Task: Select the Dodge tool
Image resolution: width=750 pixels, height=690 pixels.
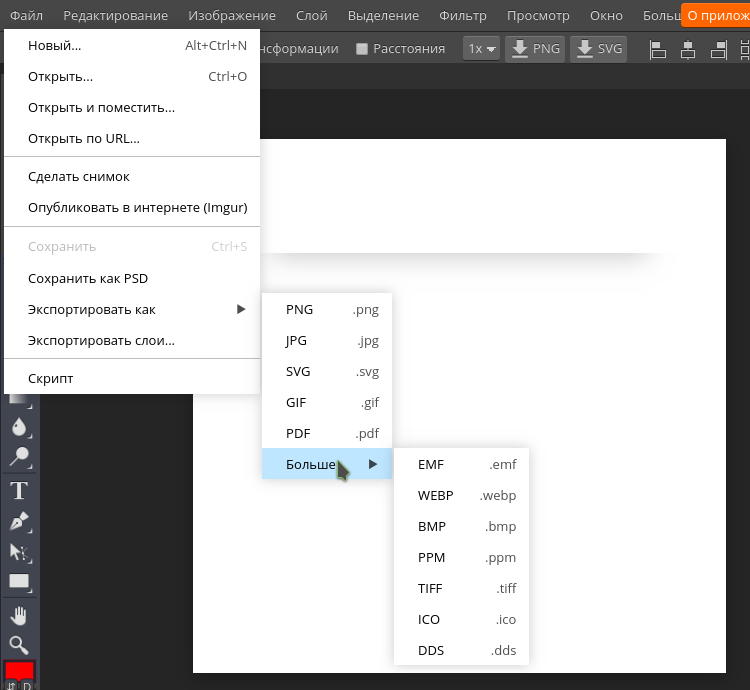Action: coord(19,457)
